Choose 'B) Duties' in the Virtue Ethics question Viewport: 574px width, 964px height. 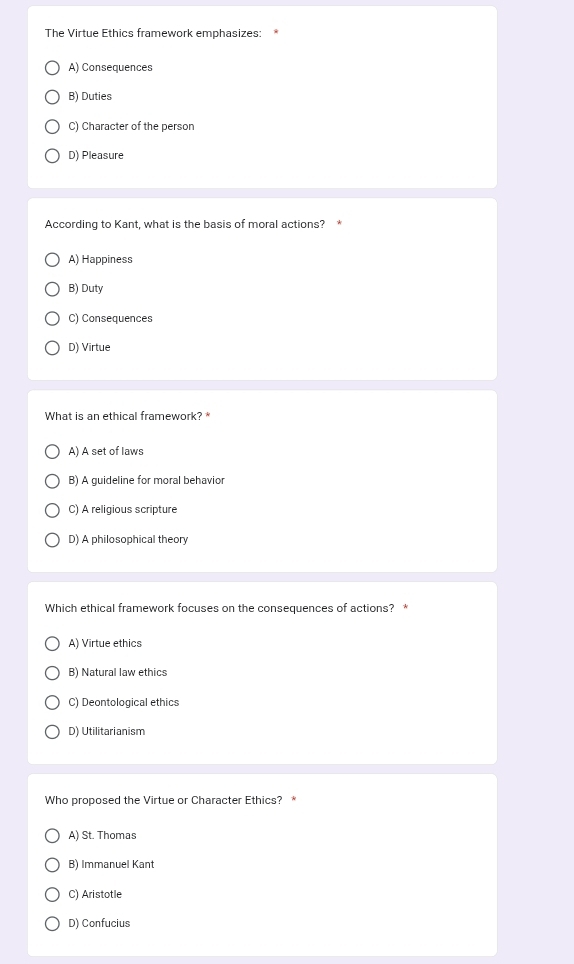[x=52, y=97]
